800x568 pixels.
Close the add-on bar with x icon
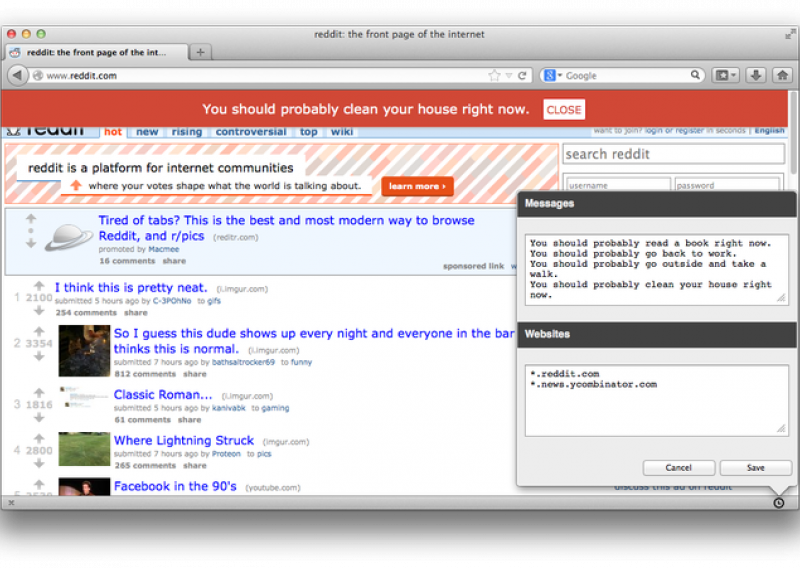[x=11, y=503]
